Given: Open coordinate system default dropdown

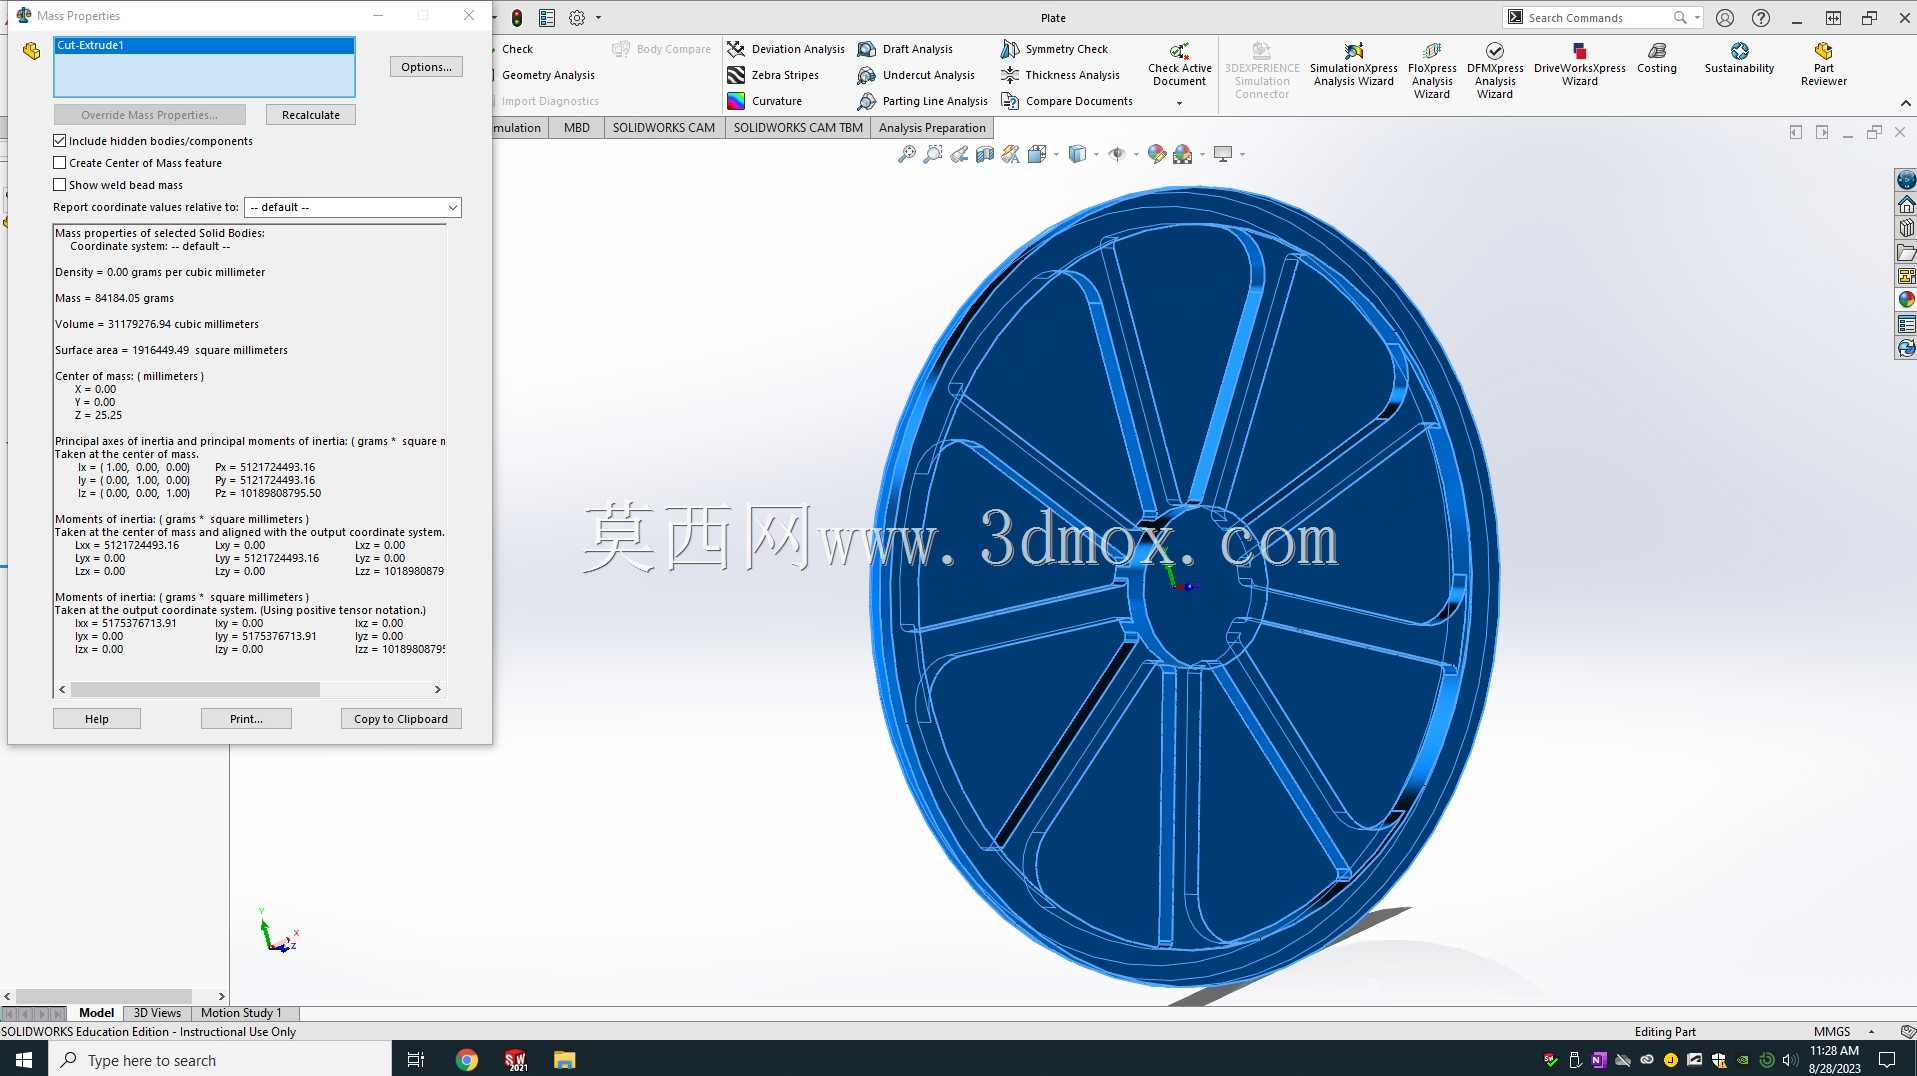Looking at the screenshot, I should [x=353, y=207].
